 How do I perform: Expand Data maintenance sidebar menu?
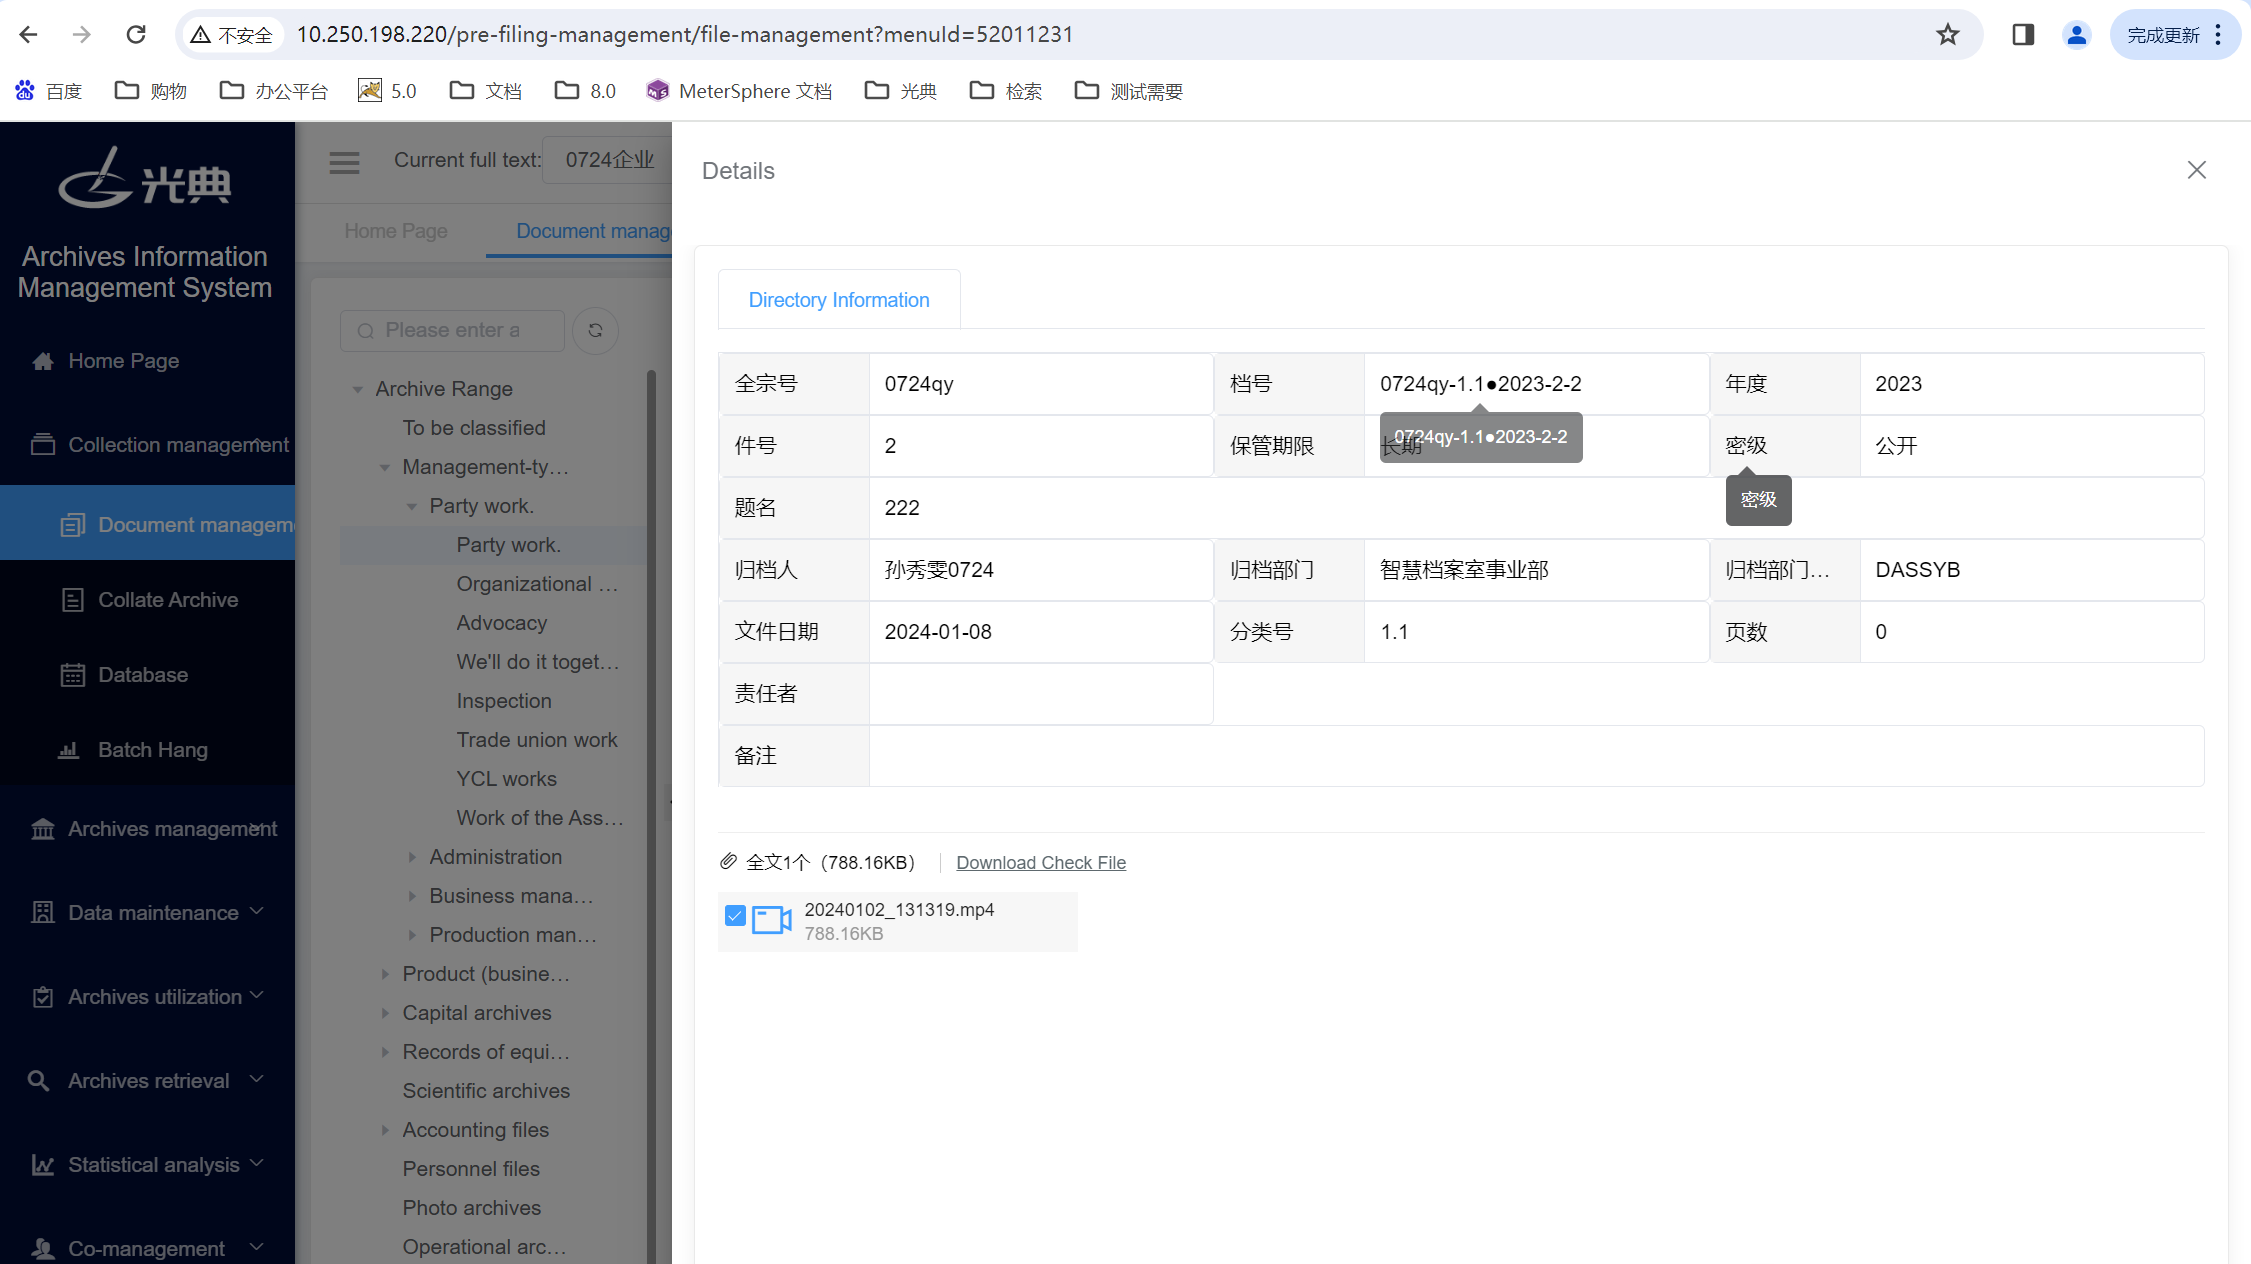click(147, 913)
